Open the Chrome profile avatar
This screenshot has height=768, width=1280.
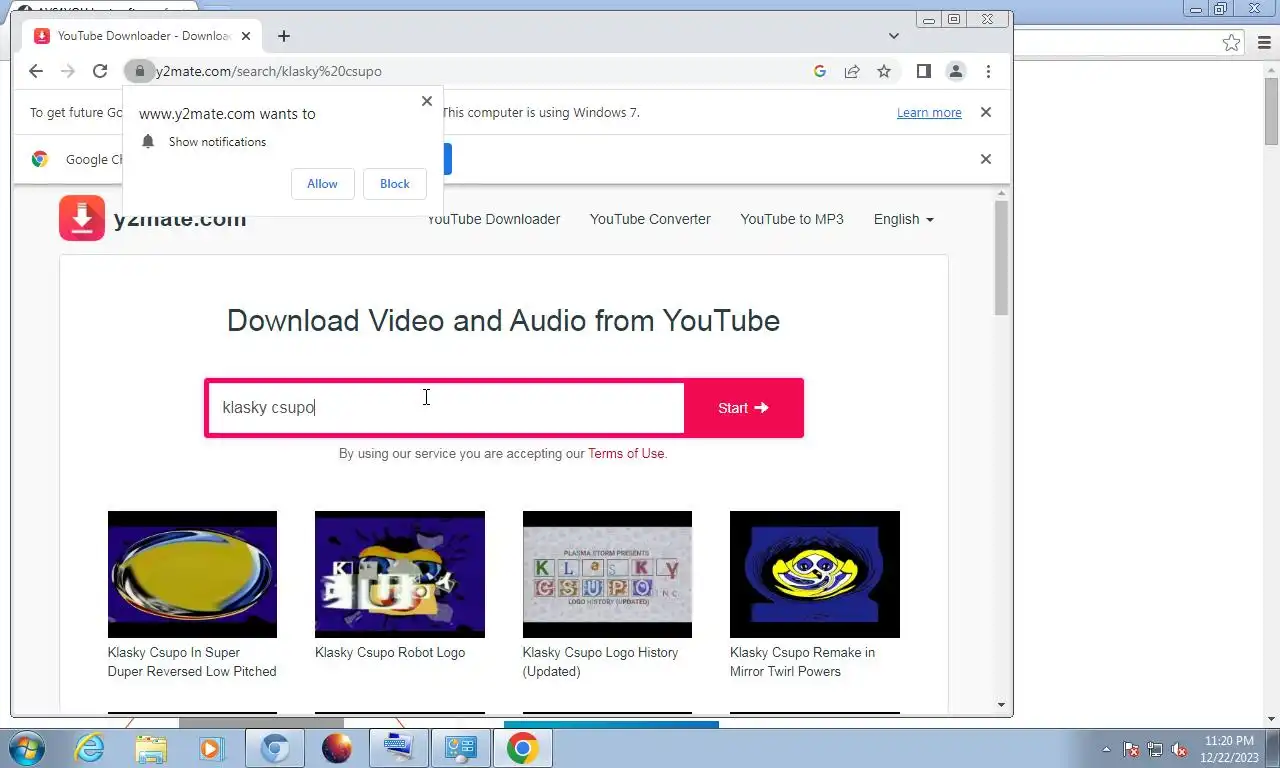coord(956,71)
